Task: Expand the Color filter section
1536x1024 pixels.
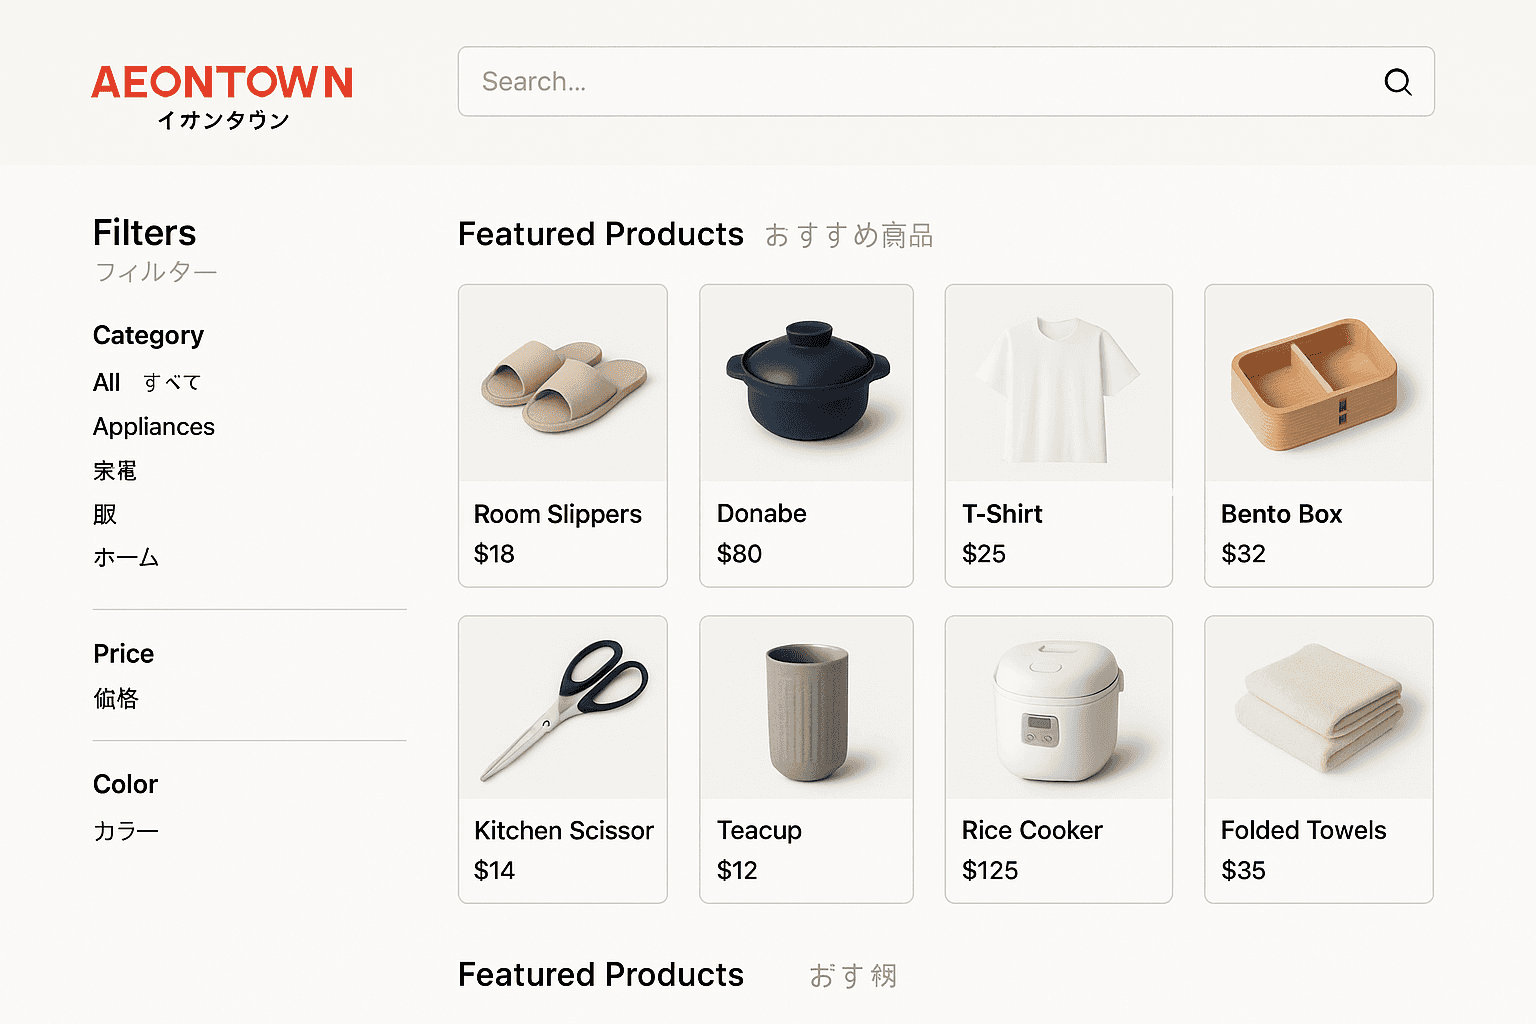Action: pos(125,784)
